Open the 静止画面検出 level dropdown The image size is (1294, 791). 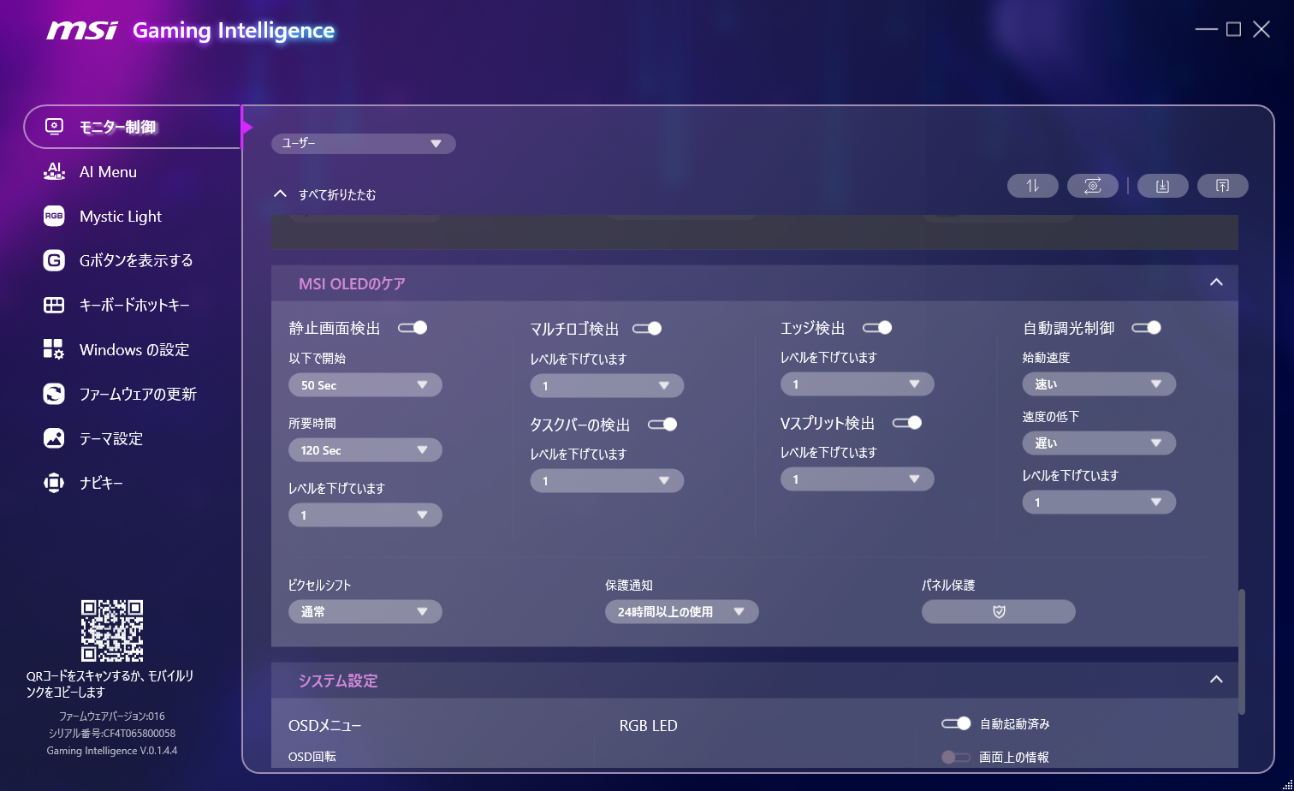365,515
